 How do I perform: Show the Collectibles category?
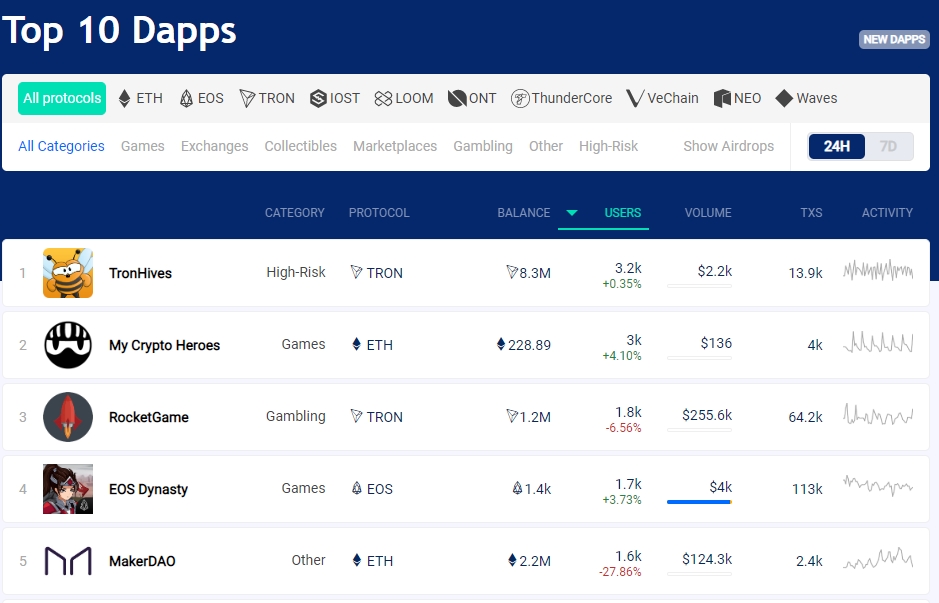pyautogui.click(x=301, y=146)
